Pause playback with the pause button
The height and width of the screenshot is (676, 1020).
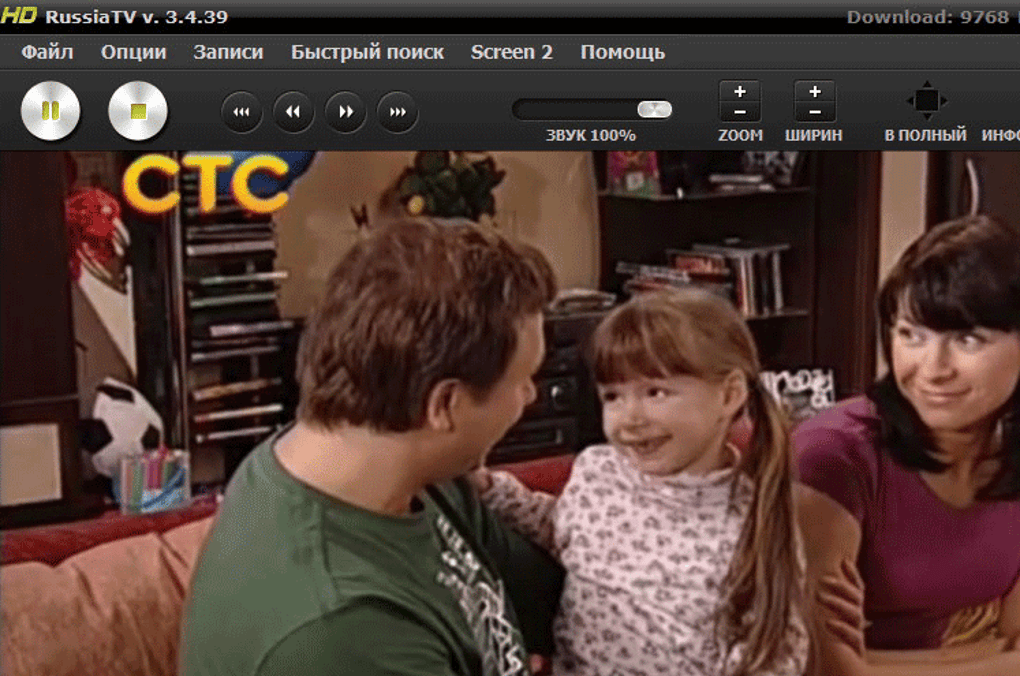click(51, 111)
